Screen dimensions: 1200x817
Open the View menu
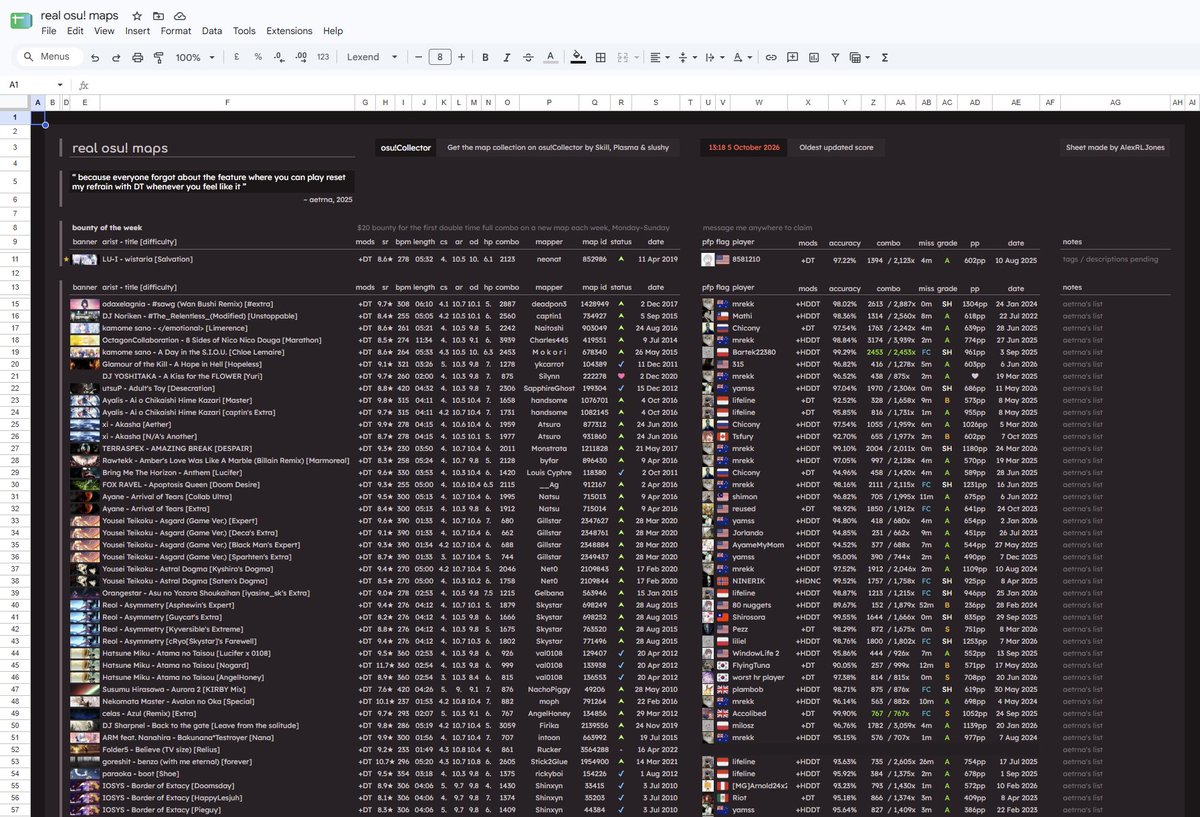tap(104, 31)
